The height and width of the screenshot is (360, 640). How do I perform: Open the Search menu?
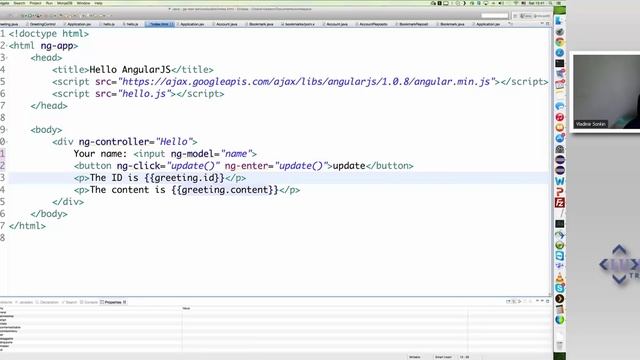point(19,3)
